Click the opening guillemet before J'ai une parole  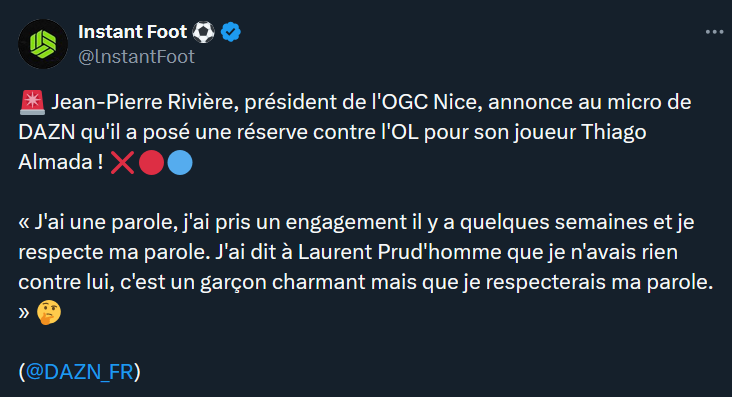pyautogui.click(x=24, y=223)
